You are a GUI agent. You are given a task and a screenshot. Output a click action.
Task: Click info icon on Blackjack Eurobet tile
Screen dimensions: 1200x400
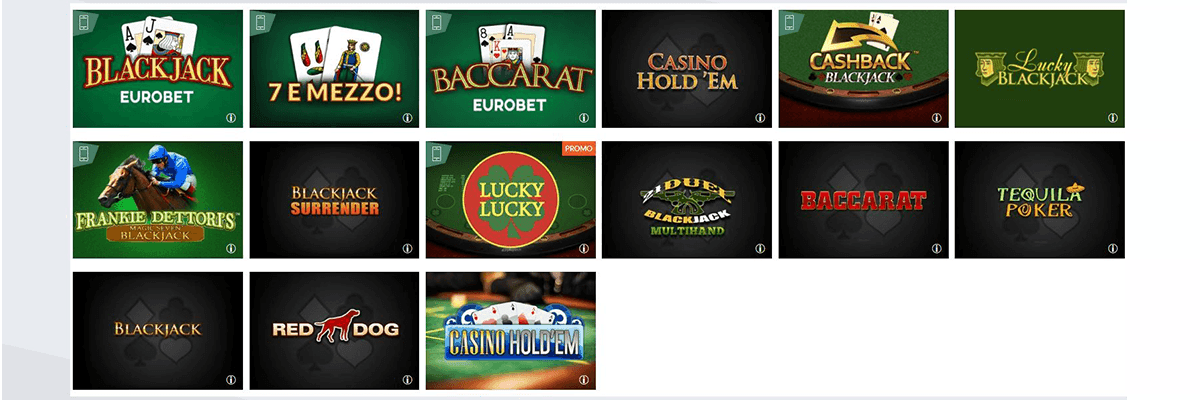click(232, 117)
